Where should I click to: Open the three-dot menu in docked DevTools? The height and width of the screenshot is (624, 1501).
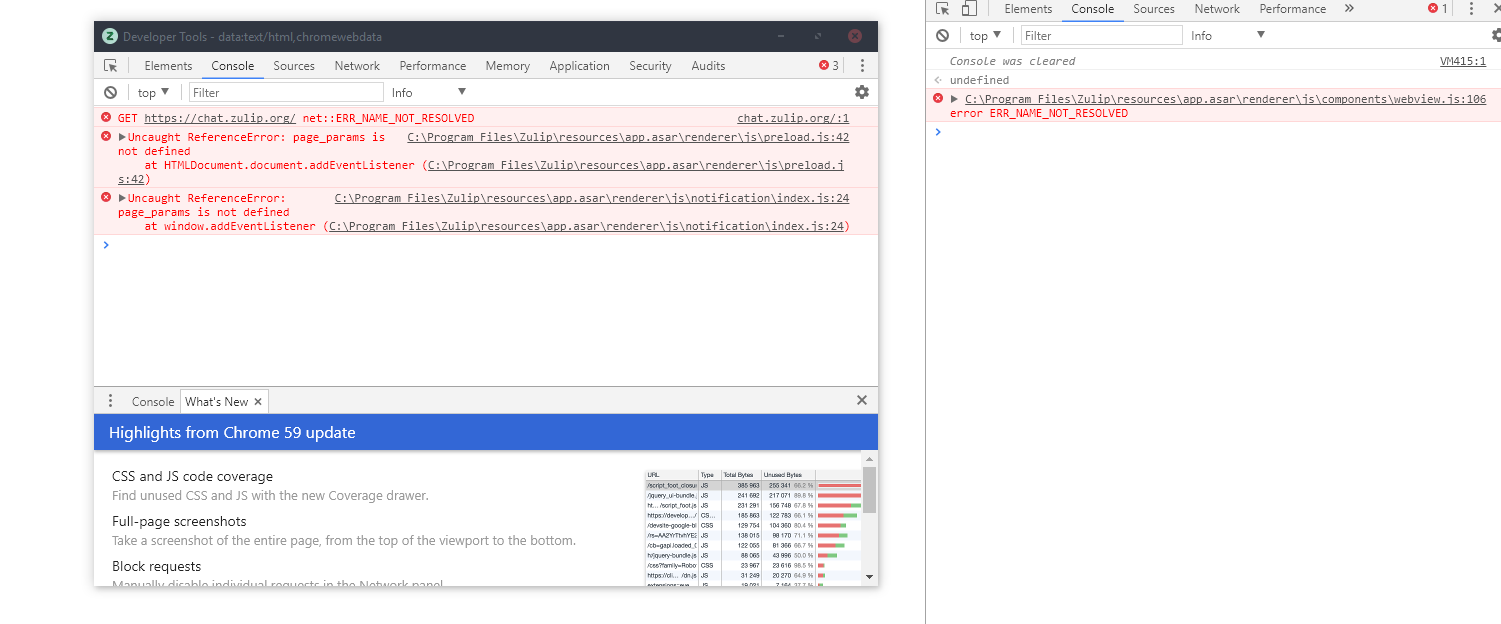pos(1471,9)
